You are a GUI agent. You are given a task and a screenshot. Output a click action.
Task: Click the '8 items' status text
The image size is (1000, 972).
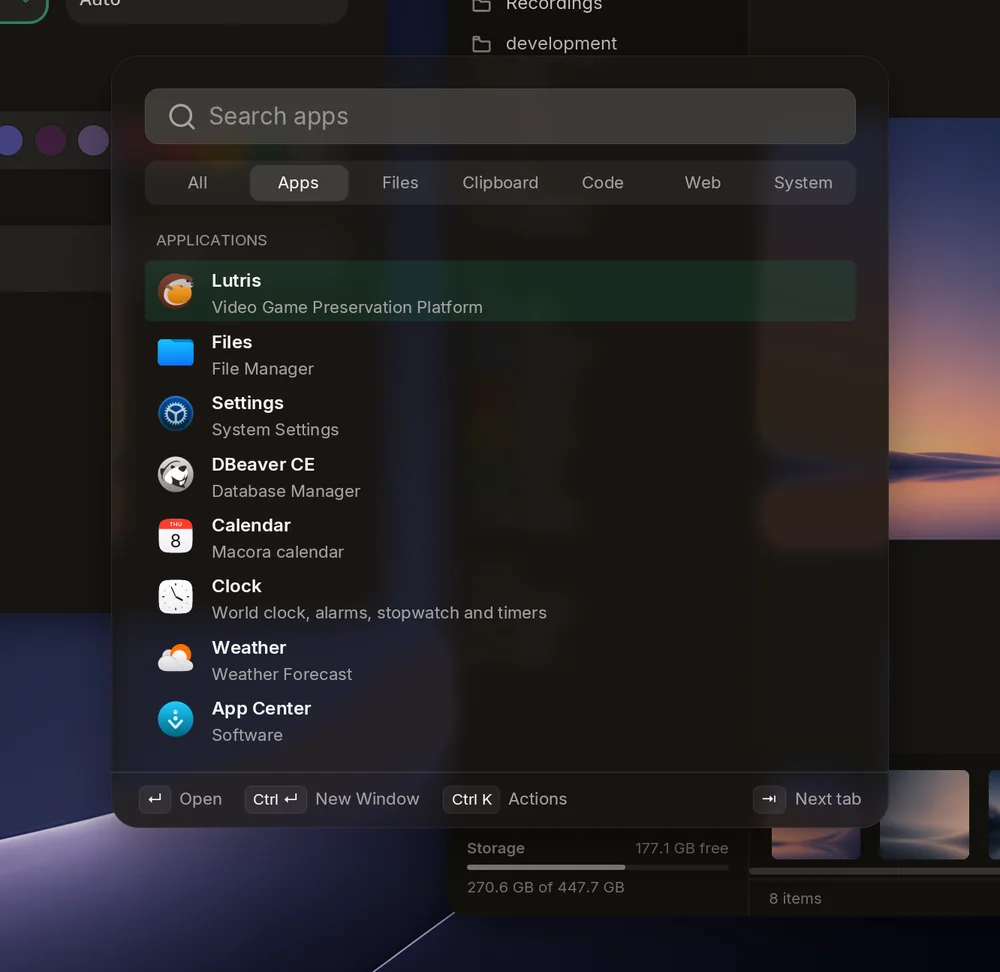point(795,899)
